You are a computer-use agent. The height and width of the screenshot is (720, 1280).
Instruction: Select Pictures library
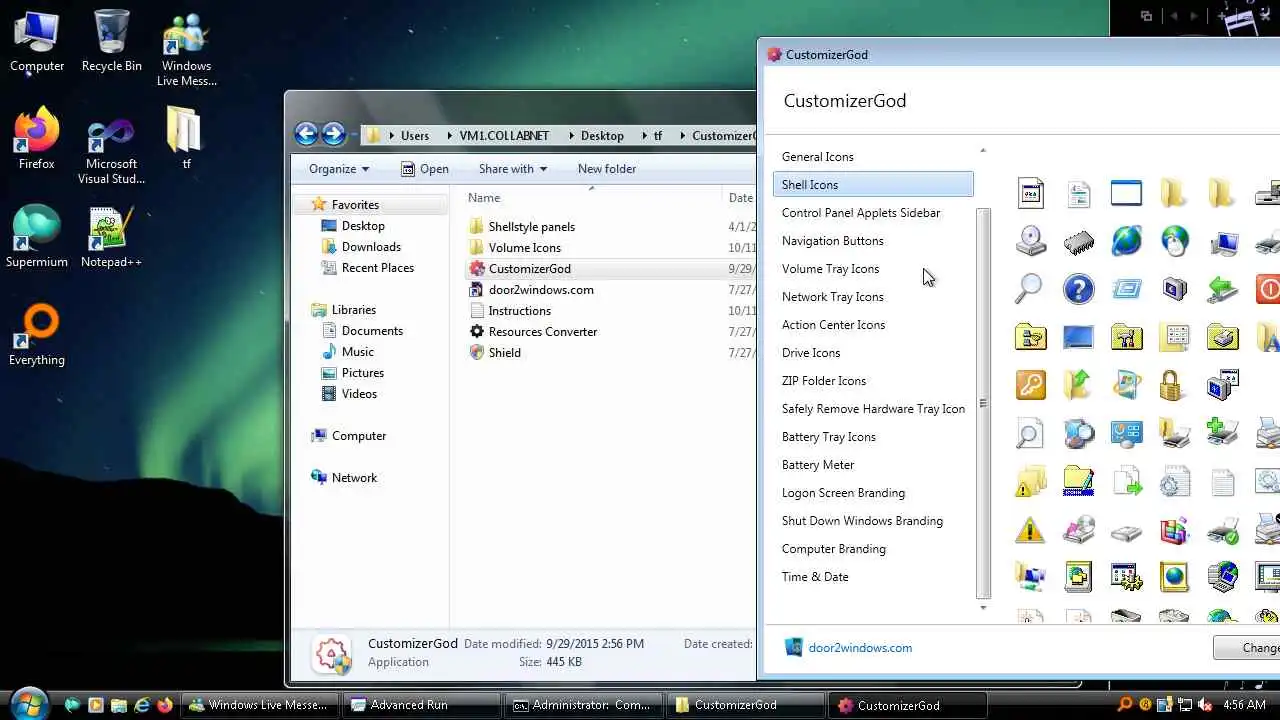pyautogui.click(x=362, y=373)
